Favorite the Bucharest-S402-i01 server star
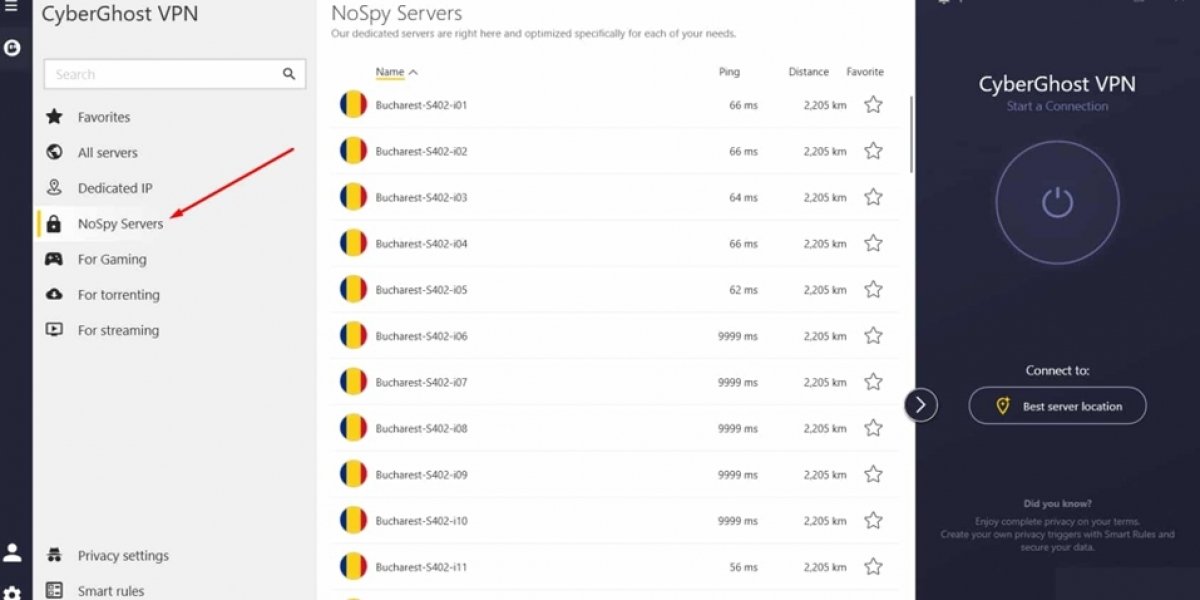This screenshot has height=600, width=1200. (873, 105)
